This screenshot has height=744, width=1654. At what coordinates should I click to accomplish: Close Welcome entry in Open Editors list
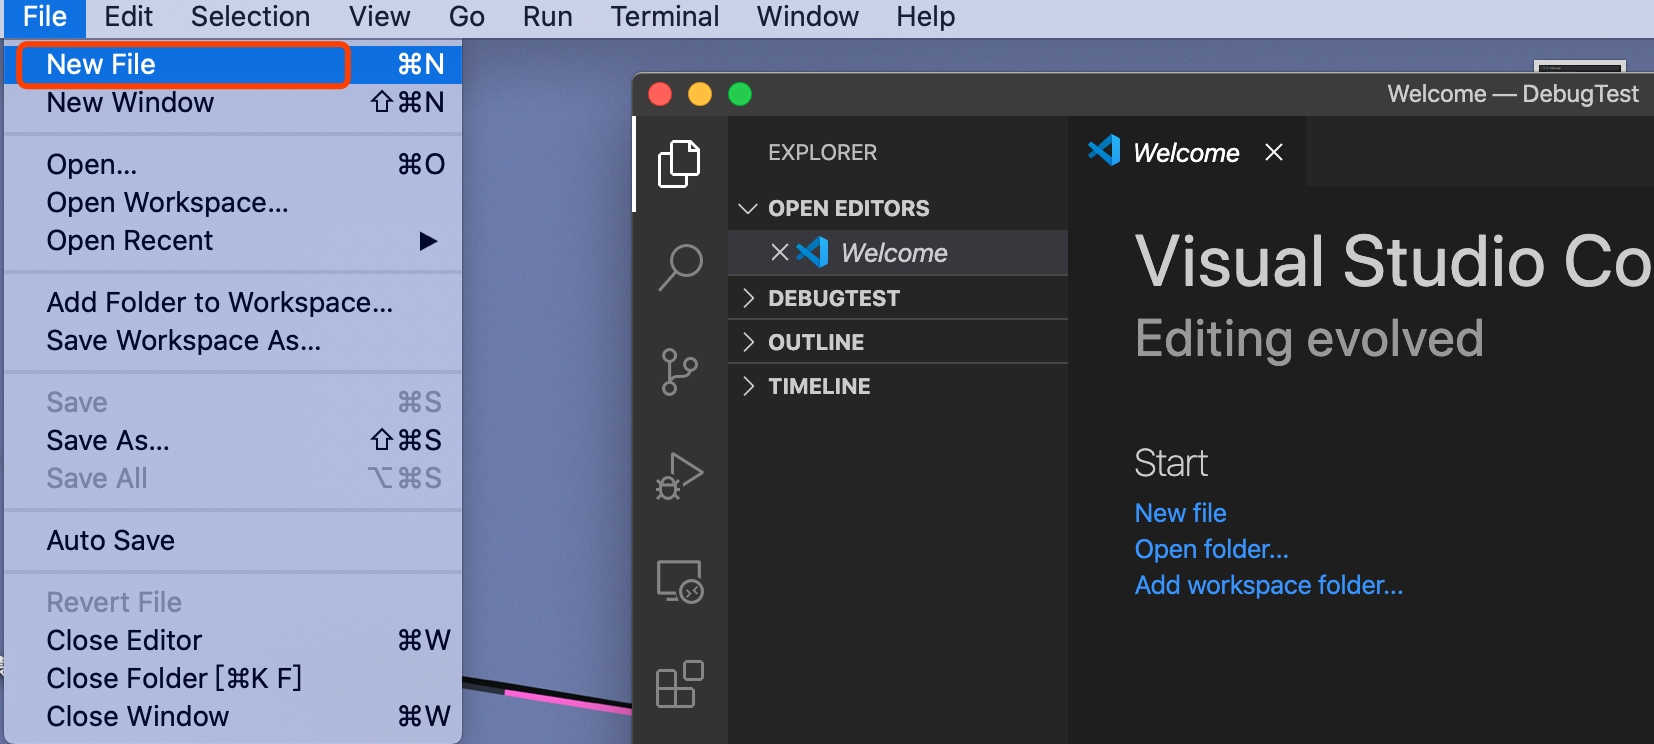click(780, 252)
